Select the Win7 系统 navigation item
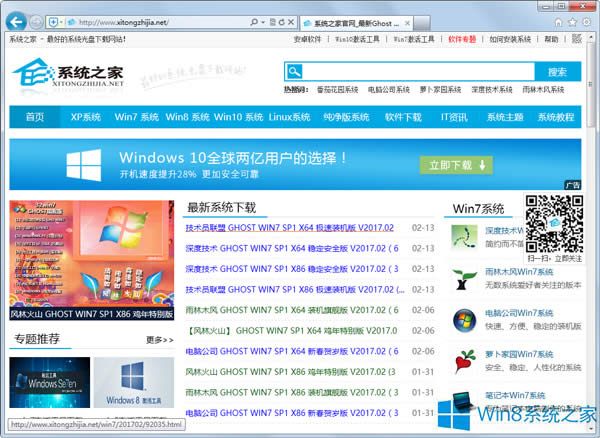The image size is (600, 438). coord(137,117)
